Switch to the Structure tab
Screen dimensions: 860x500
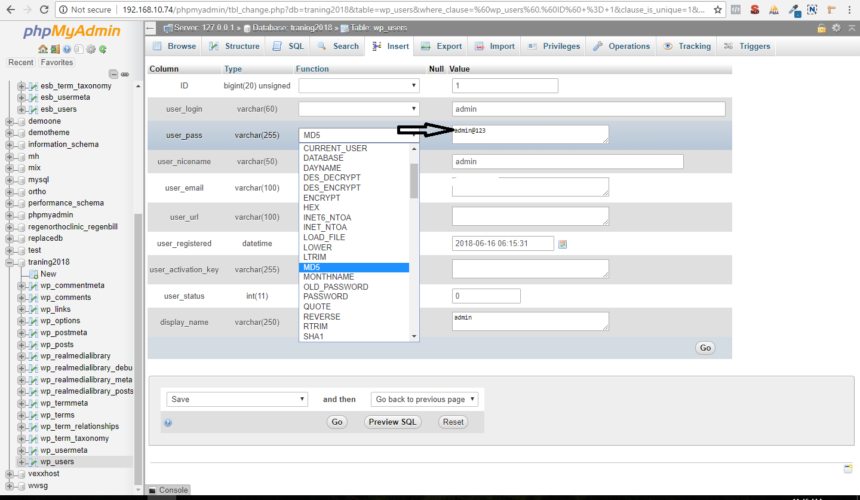234,46
